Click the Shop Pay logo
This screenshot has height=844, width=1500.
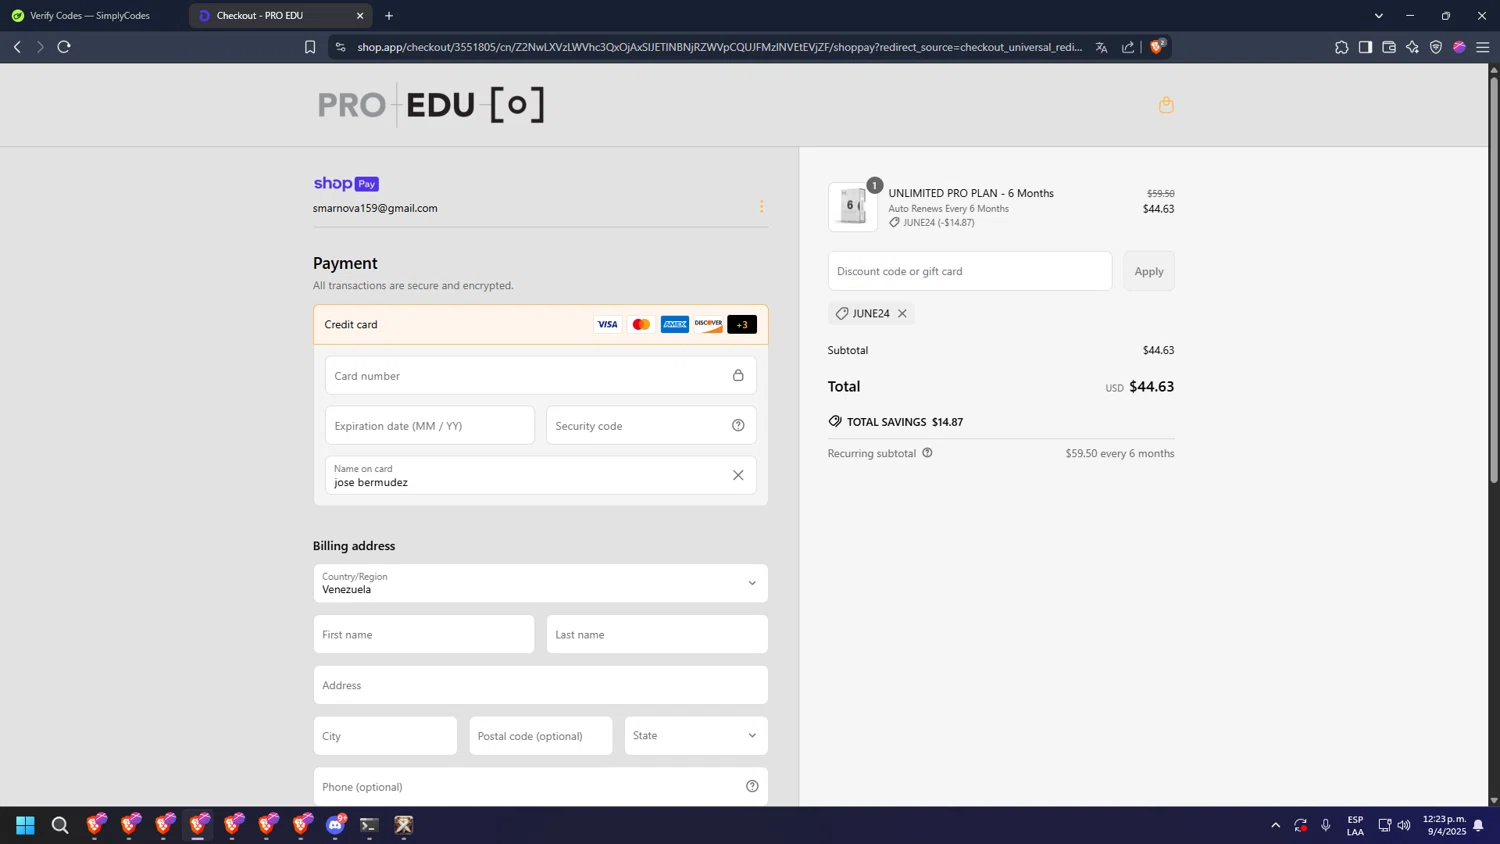click(x=346, y=184)
